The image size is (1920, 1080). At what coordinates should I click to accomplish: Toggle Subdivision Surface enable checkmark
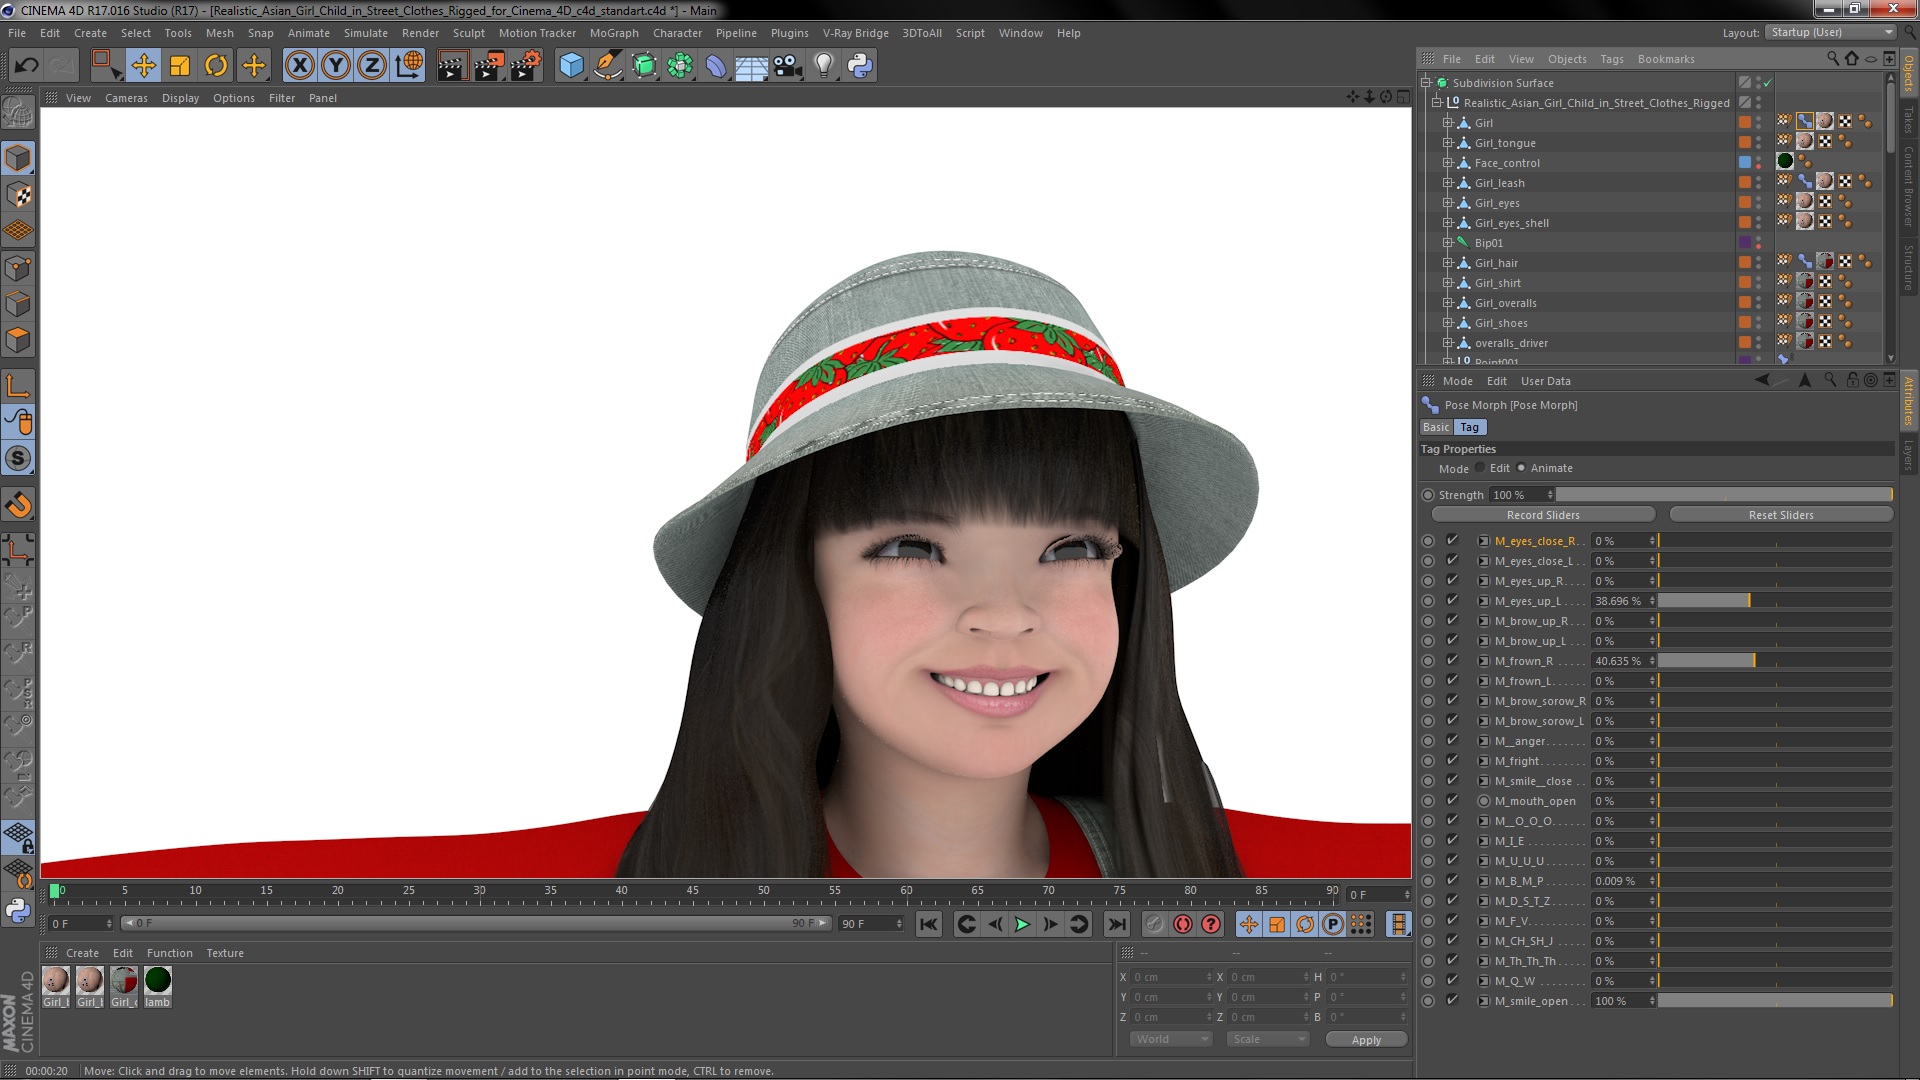(1767, 83)
